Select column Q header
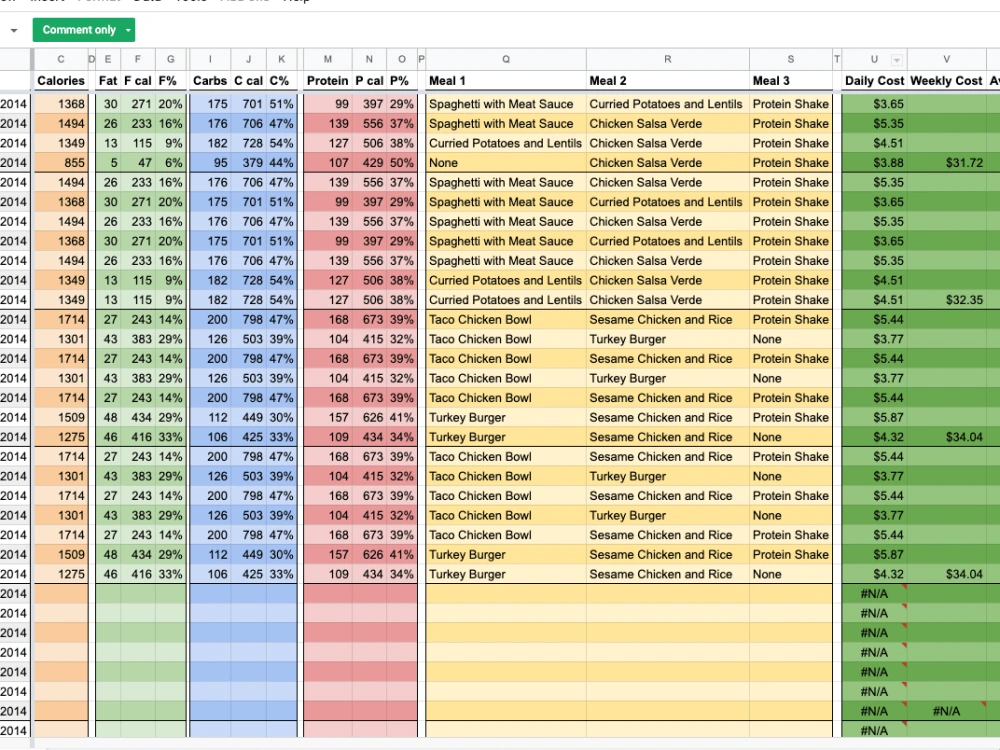The image size is (1000, 750). pyautogui.click(x=506, y=59)
